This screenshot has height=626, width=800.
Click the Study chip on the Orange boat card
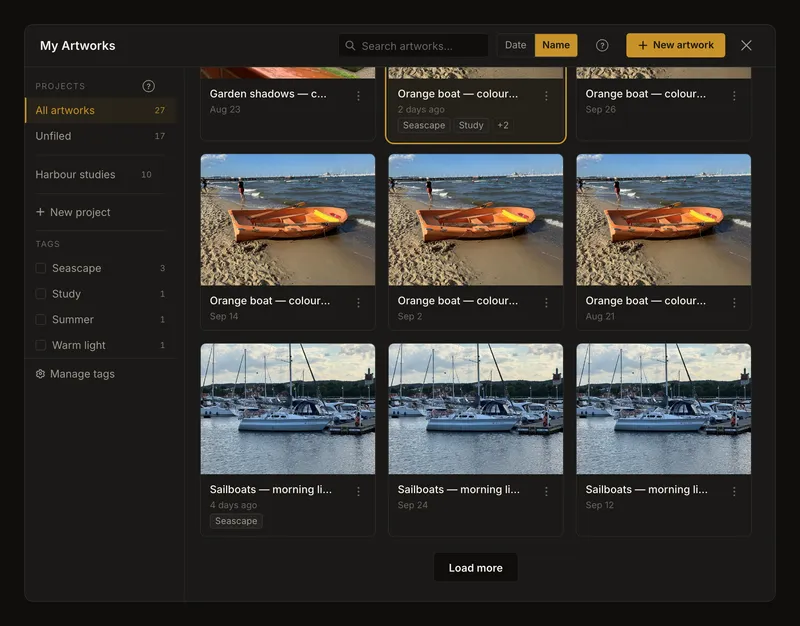coord(471,126)
